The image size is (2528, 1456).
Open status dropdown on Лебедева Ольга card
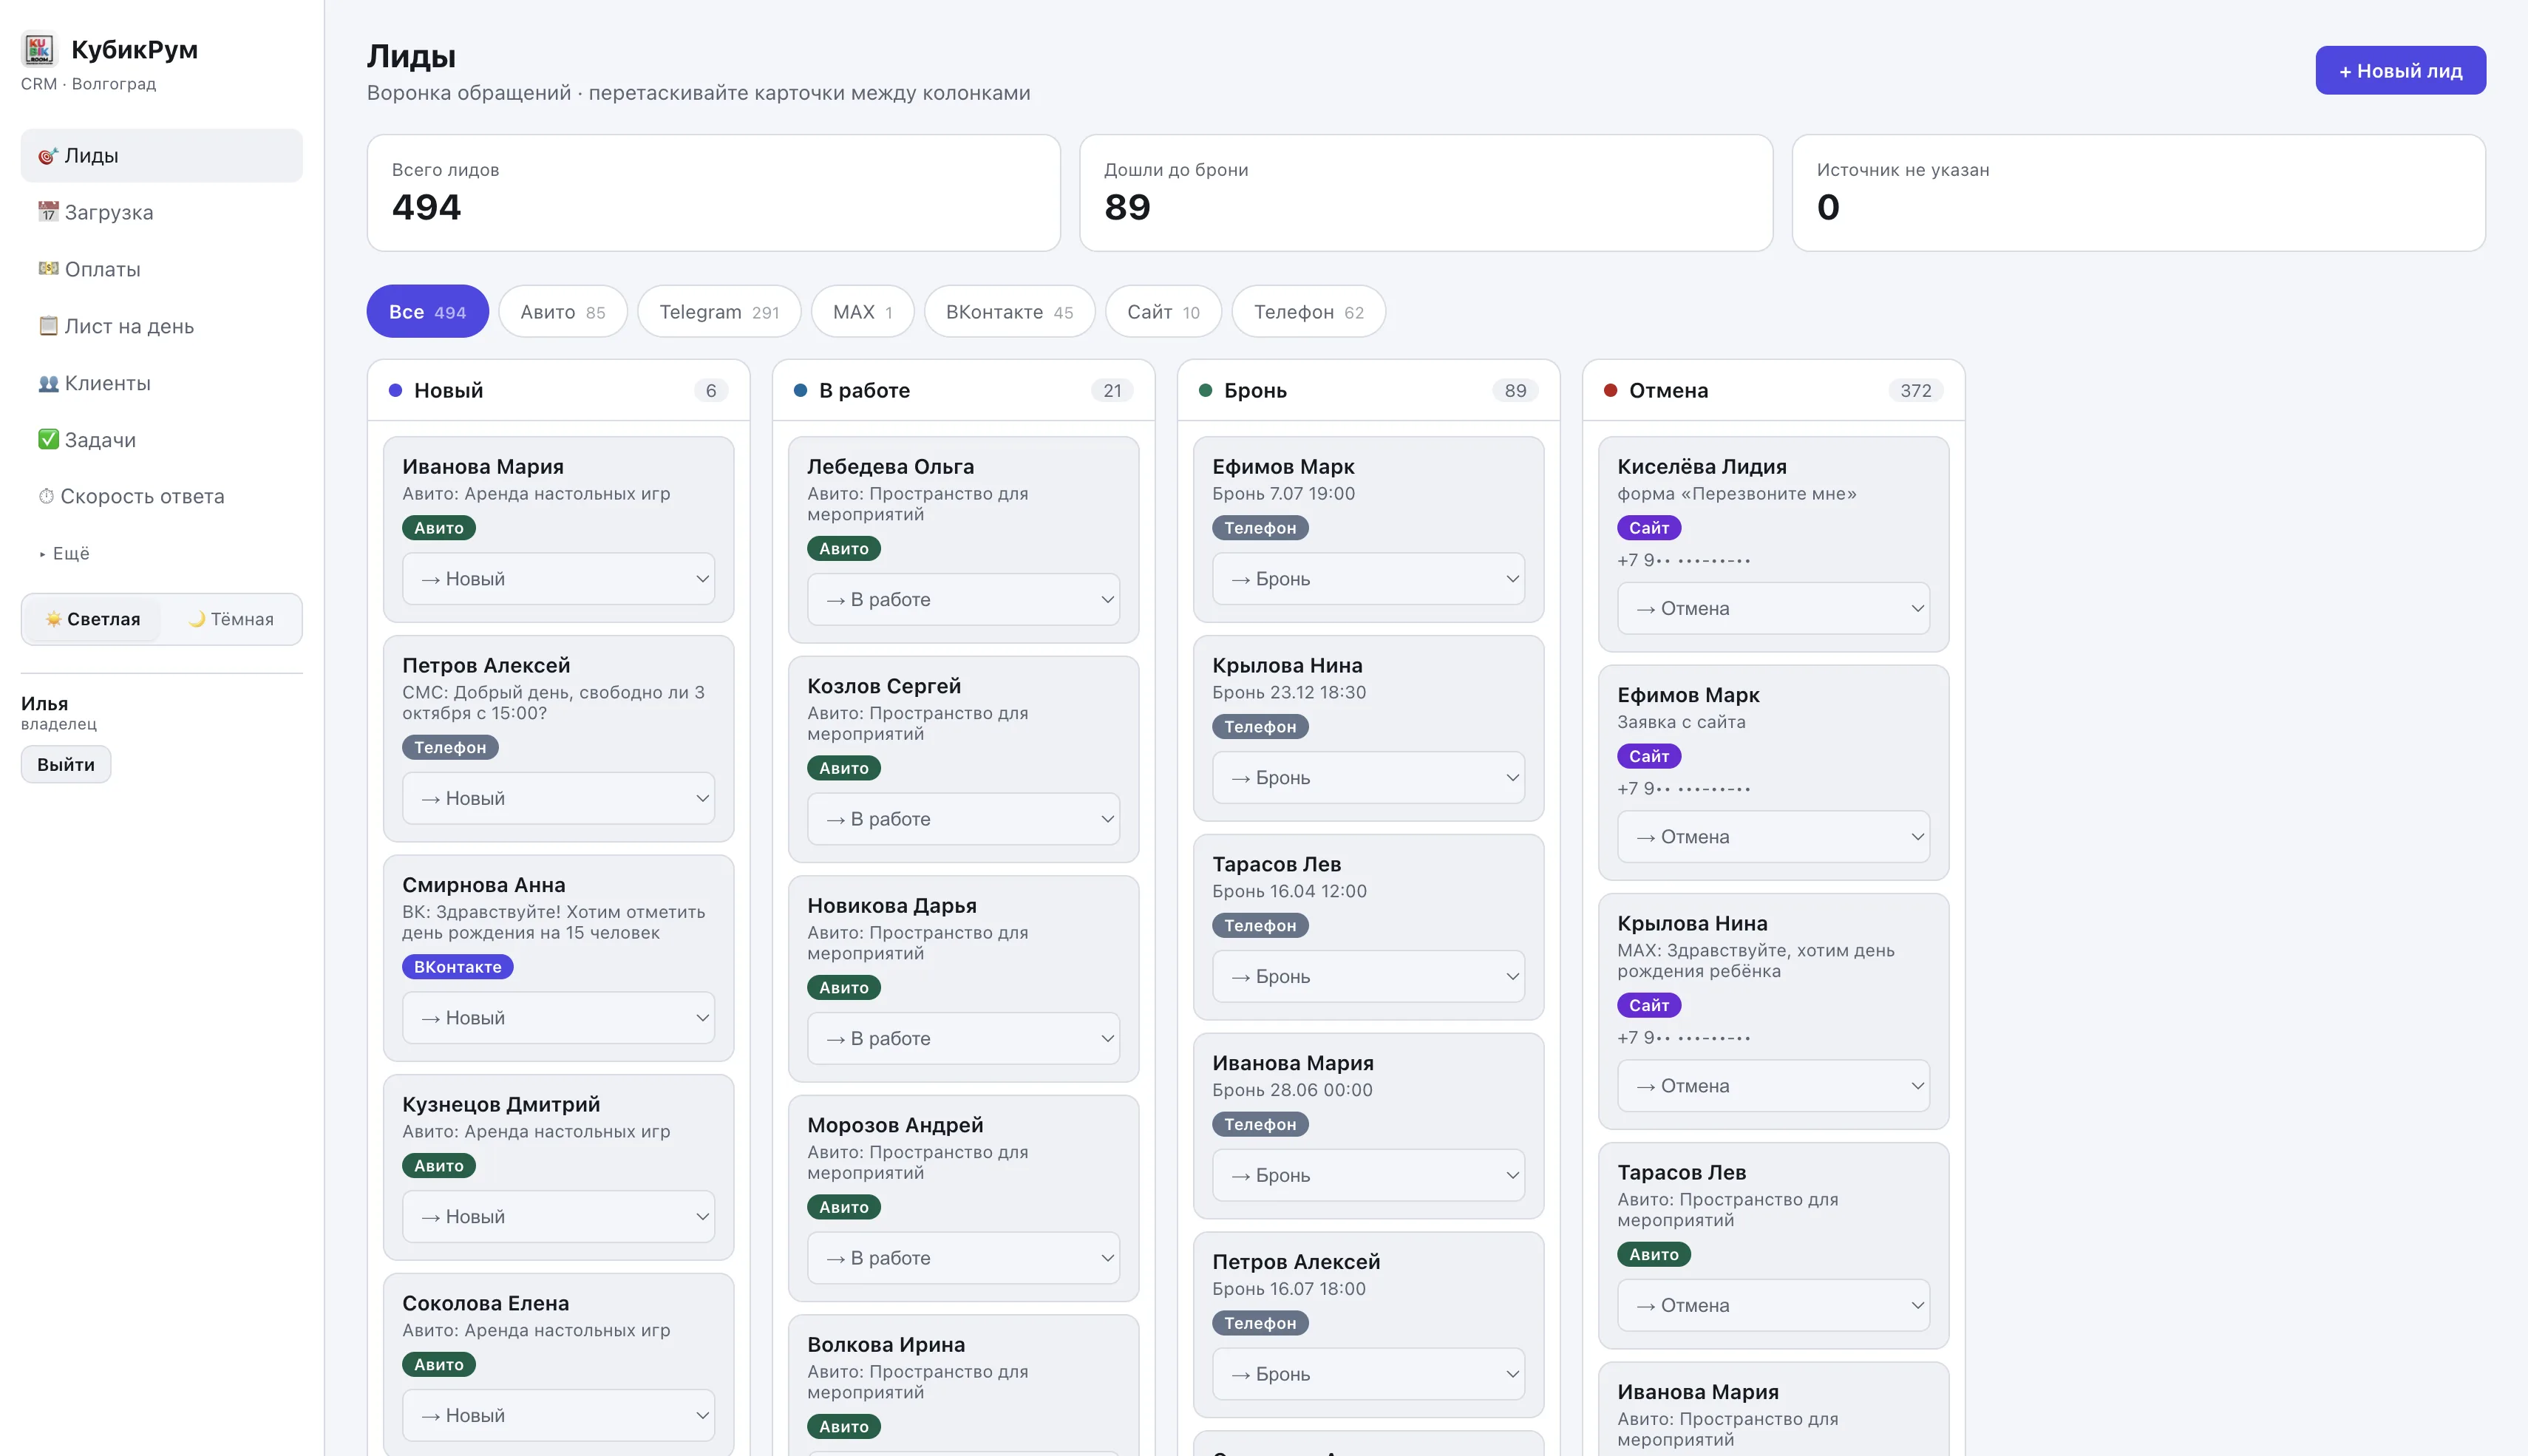click(x=963, y=600)
